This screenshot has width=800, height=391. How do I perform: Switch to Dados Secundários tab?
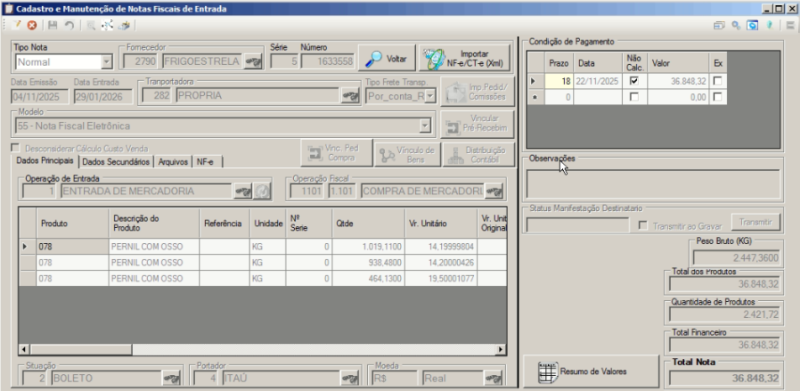pos(116,161)
